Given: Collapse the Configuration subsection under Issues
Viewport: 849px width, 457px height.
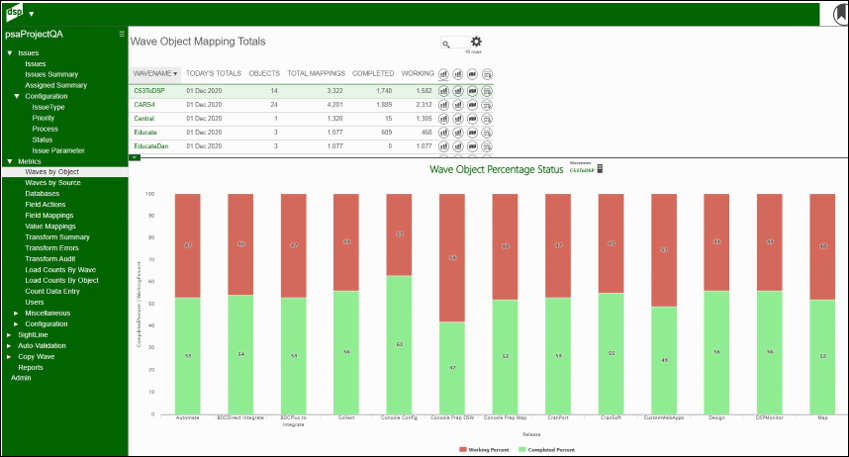Looking at the screenshot, I should 17,96.
